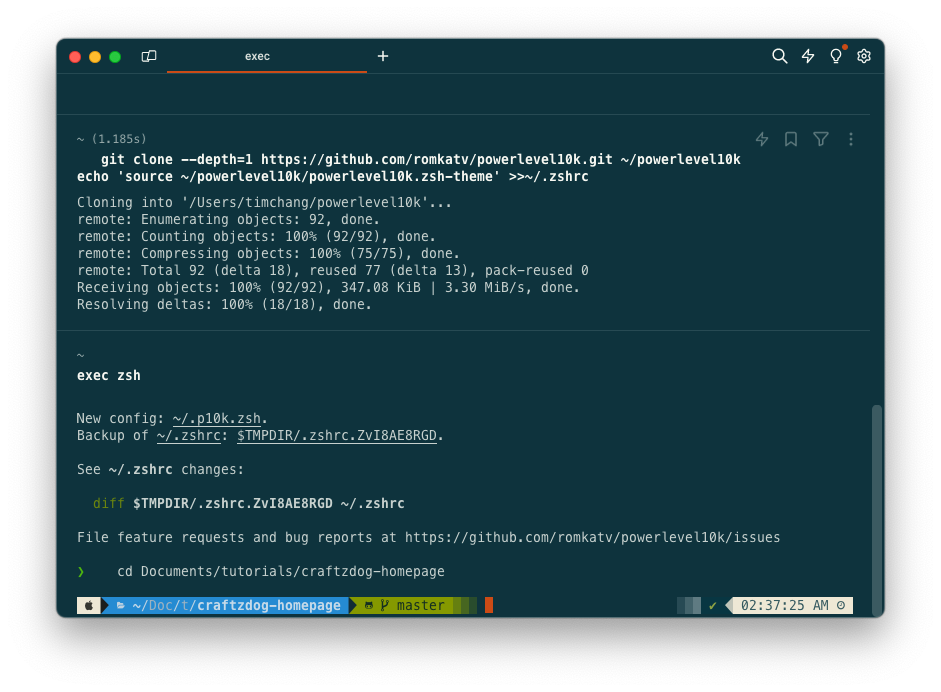Maximize the window with the green button
Image resolution: width=941 pixels, height=692 pixels.
point(115,57)
